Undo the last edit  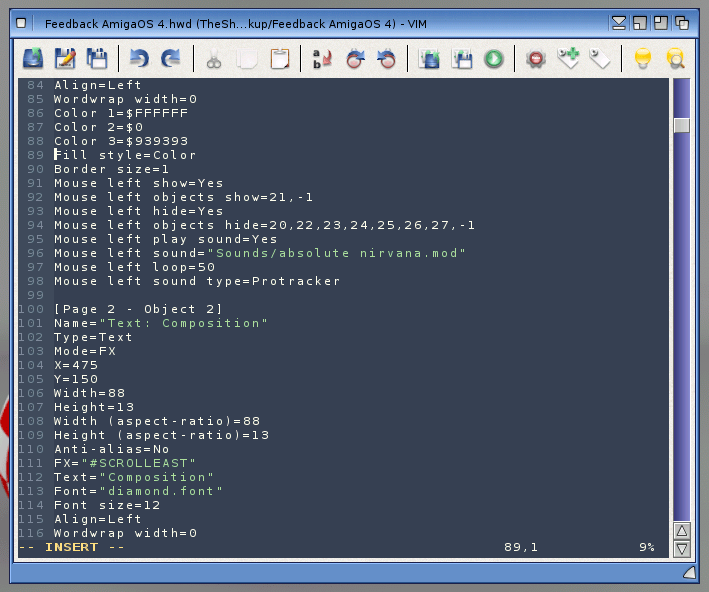140,59
